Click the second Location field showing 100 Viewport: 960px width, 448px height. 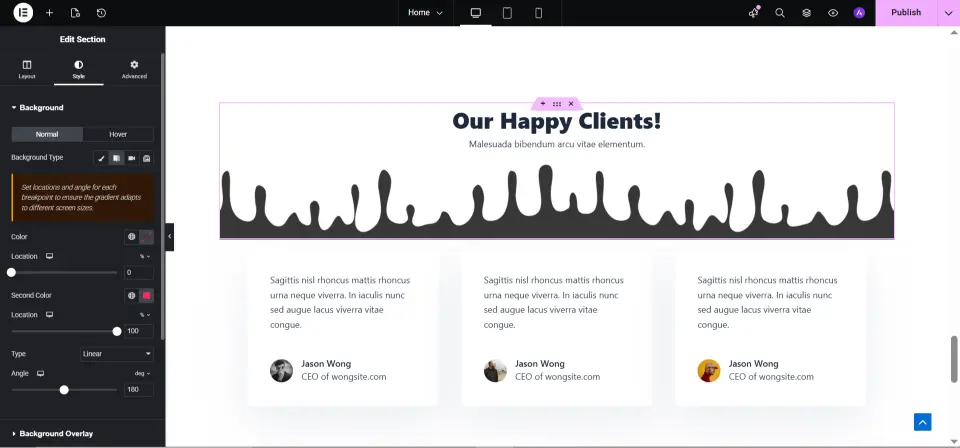139,331
